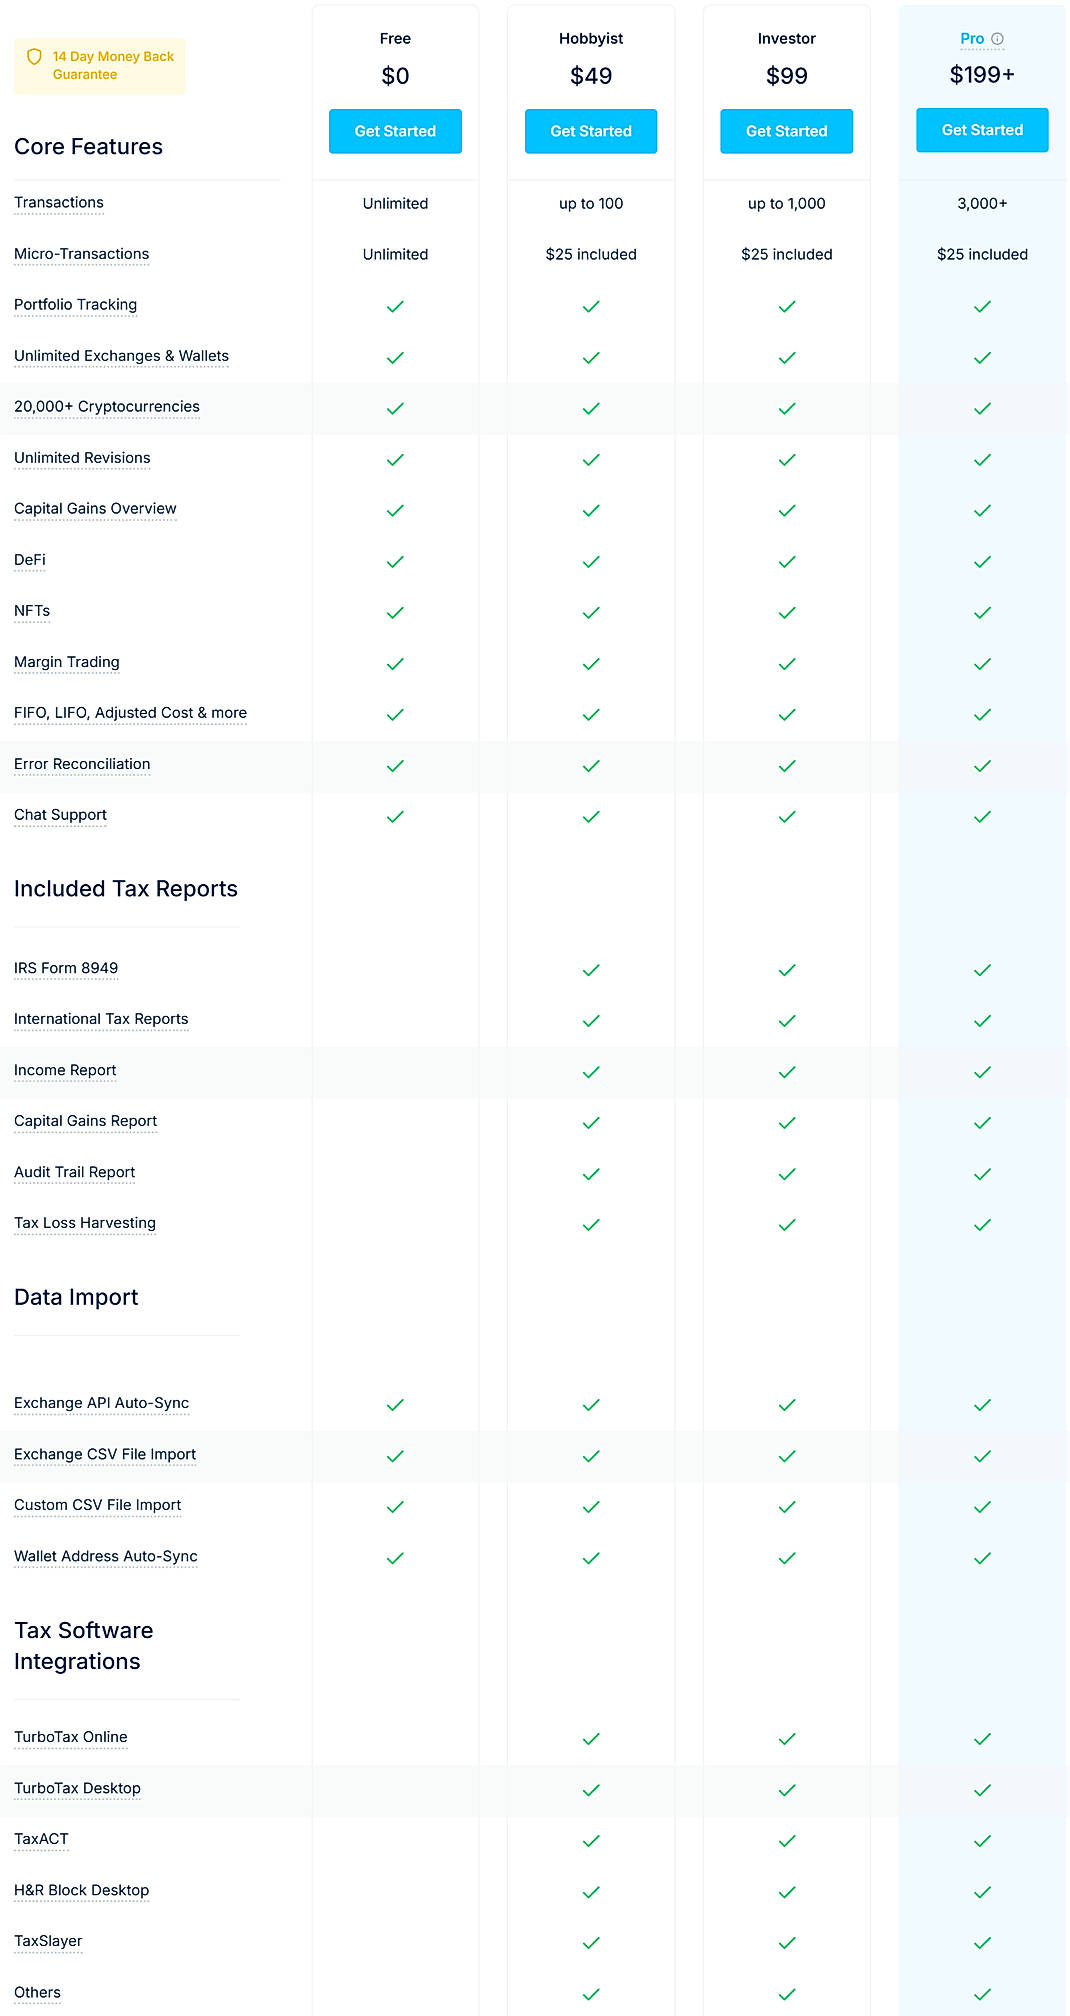Click the Pro checkmark in the TaxSlayer row
This screenshot has height=2016, width=1070.
[983, 1942]
